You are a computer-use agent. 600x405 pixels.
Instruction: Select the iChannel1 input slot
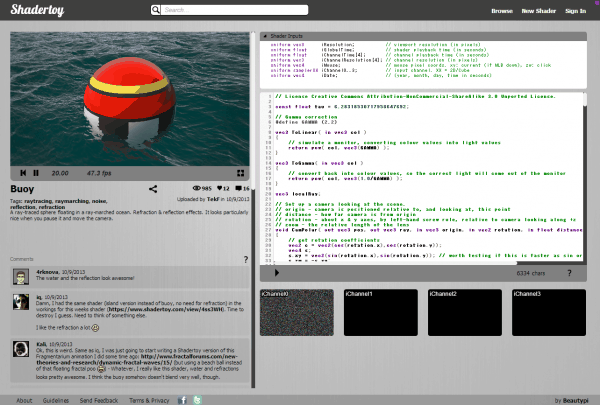tap(381, 312)
